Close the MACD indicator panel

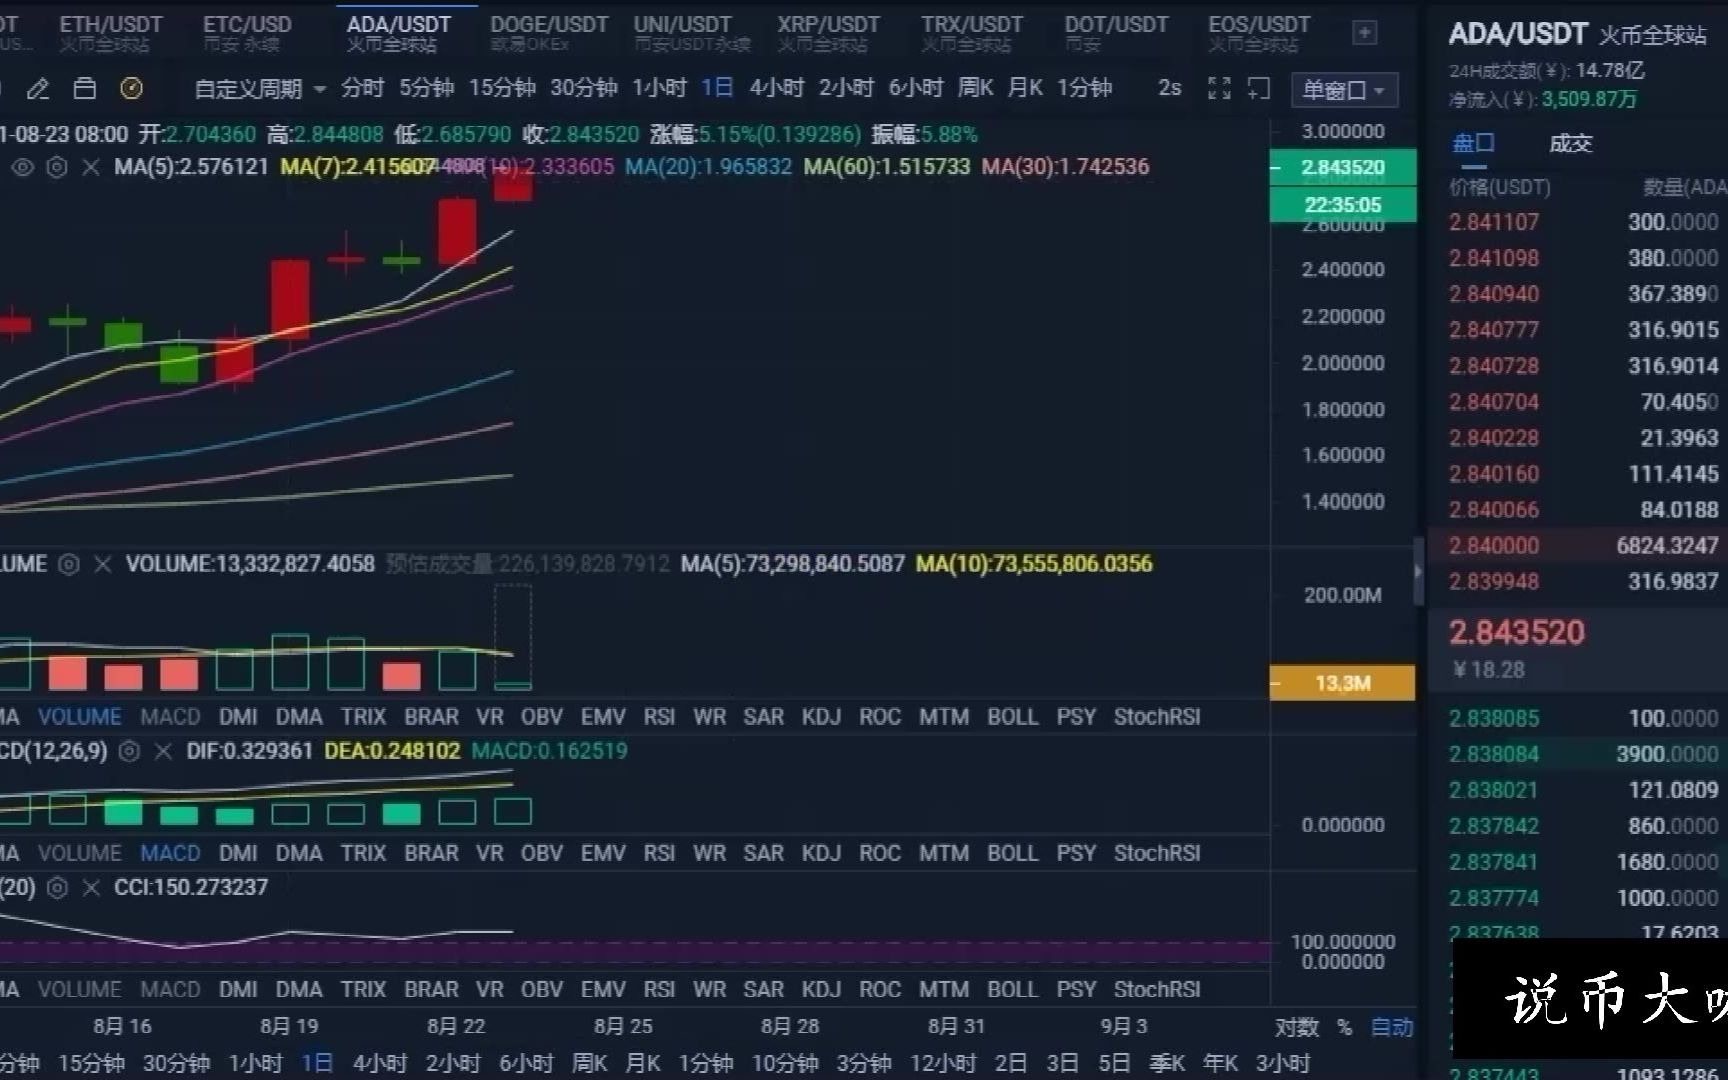(163, 751)
